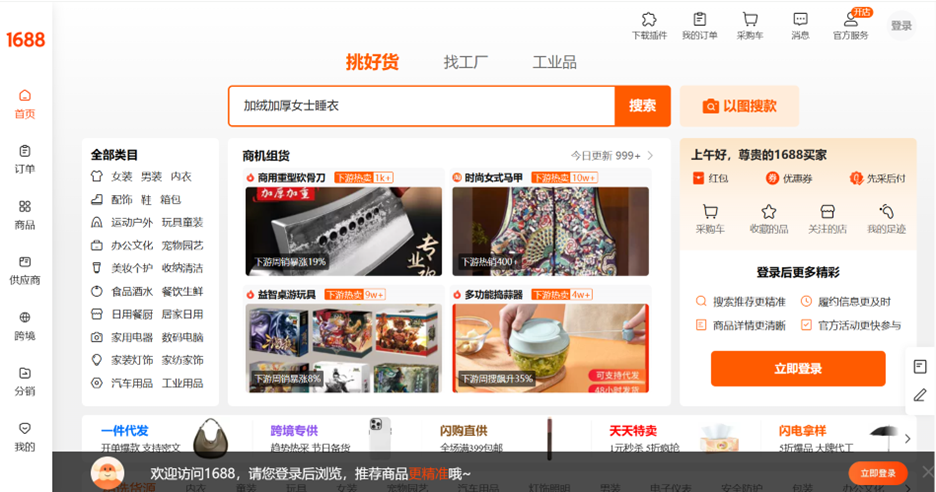
Task: Click the 官方服务 icon
Action: pos(851,20)
